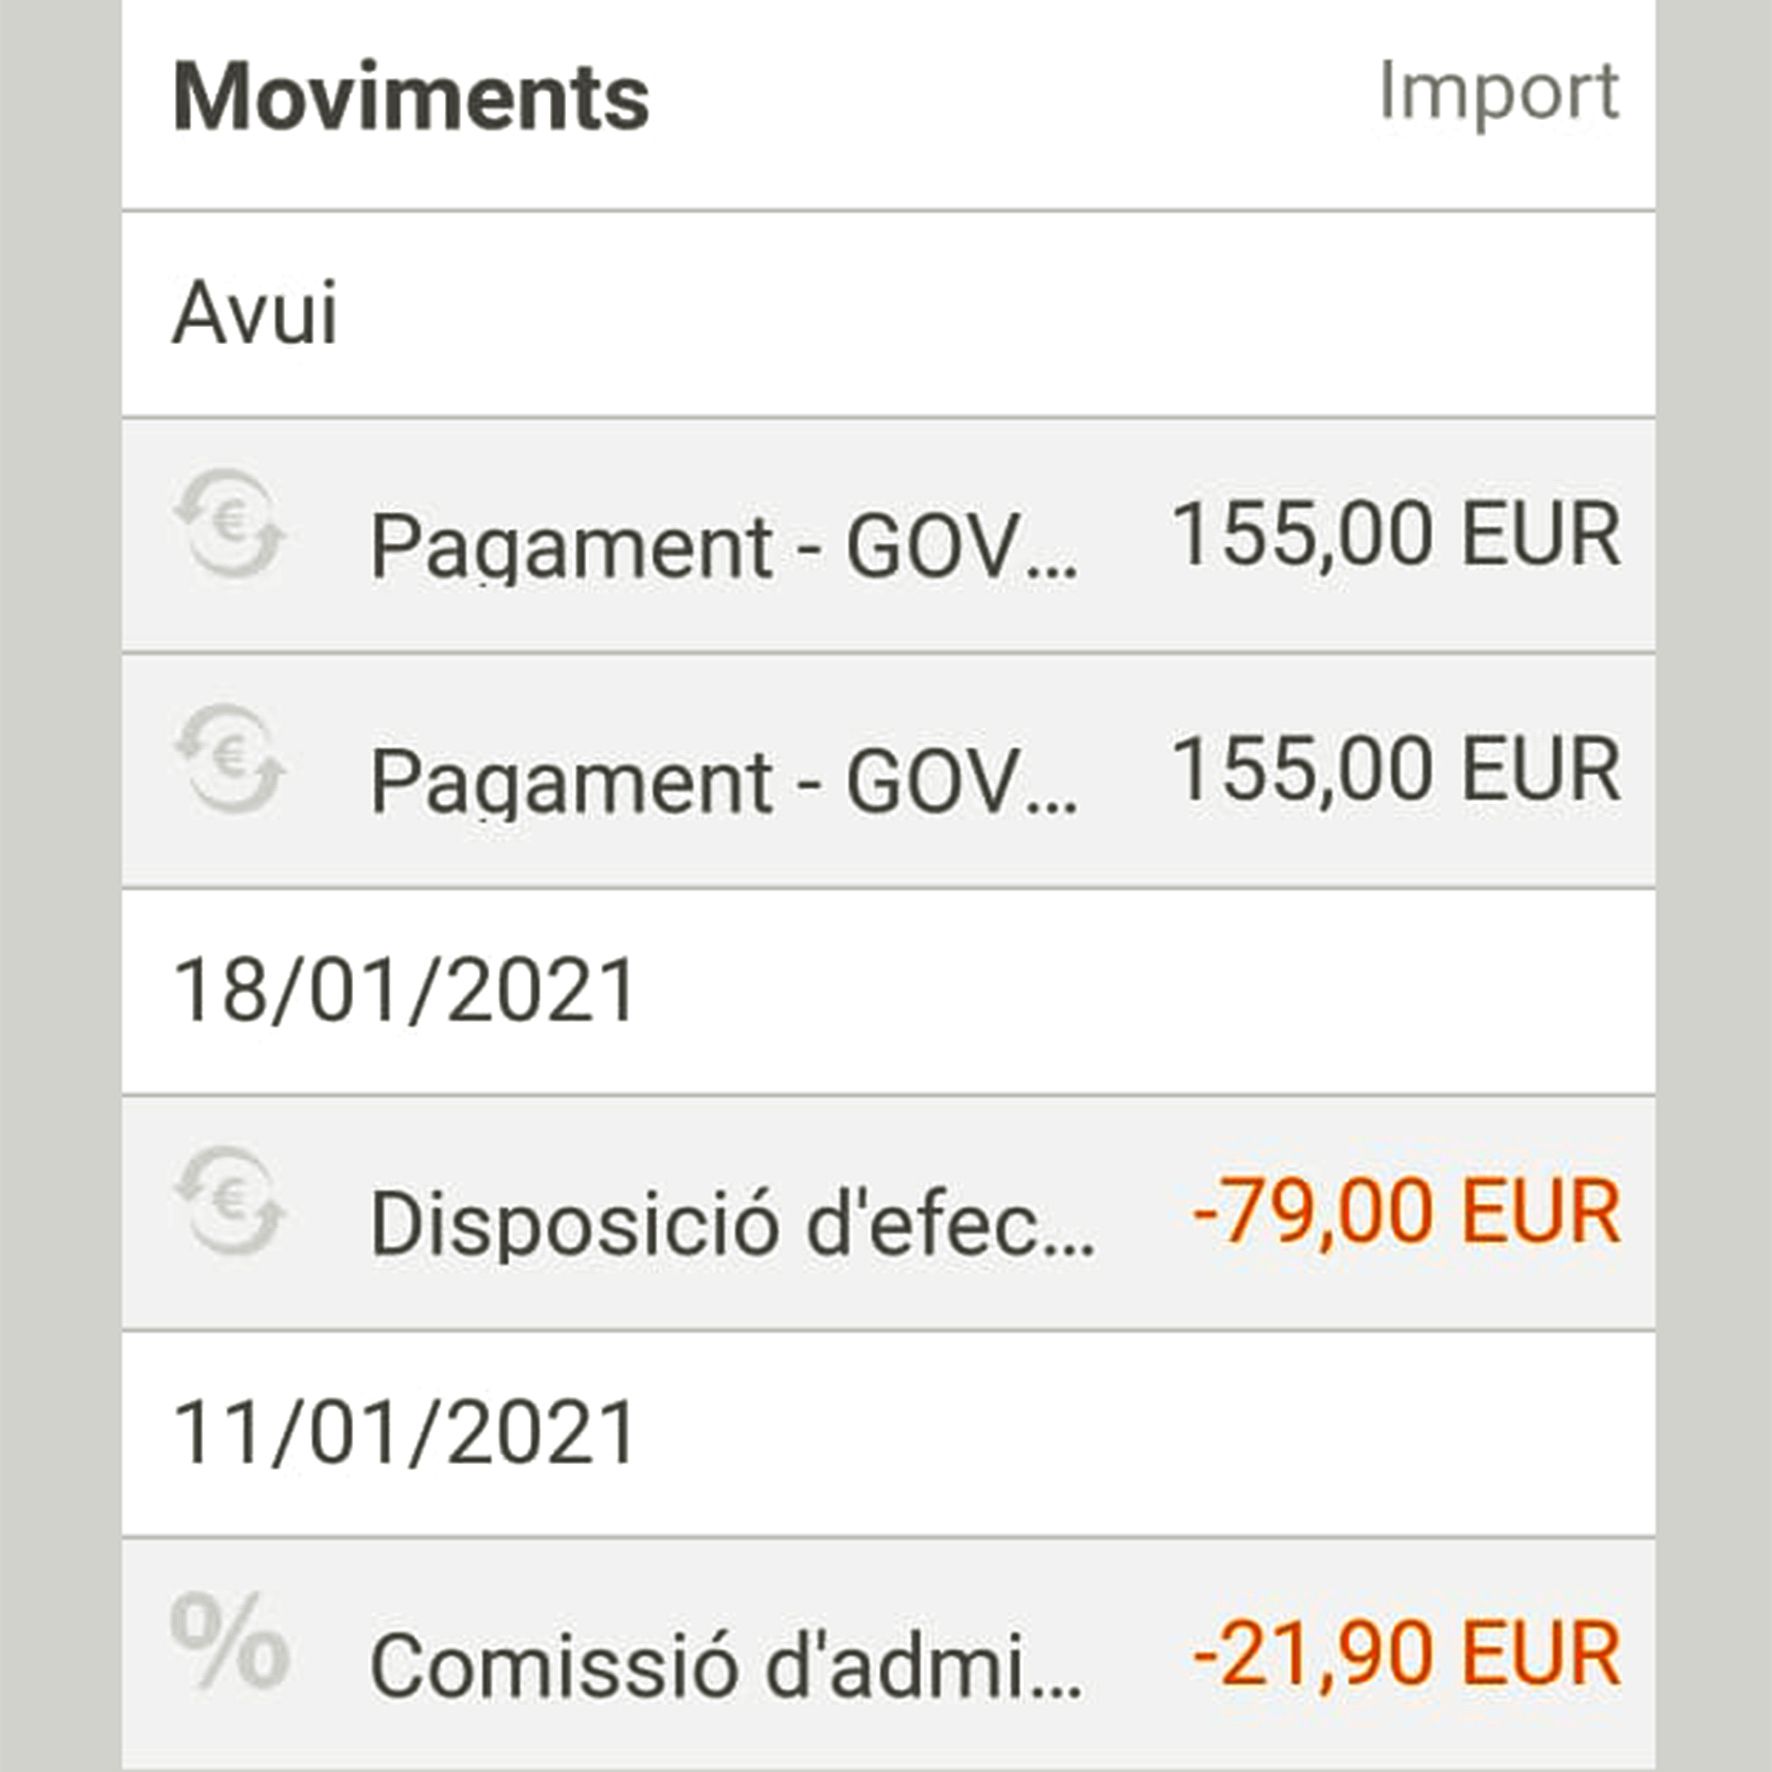Image resolution: width=1772 pixels, height=1772 pixels.
Task: Tap the -21,90 EUR amount
Action: tap(1406, 1654)
